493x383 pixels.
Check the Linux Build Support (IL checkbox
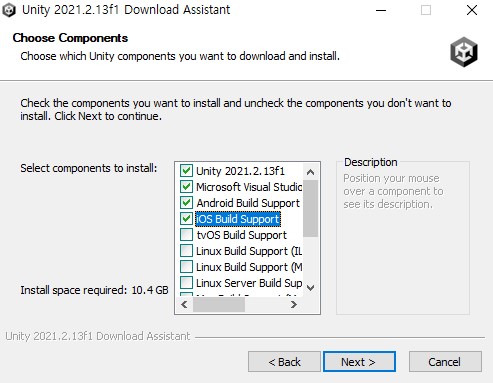tap(186, 251)
